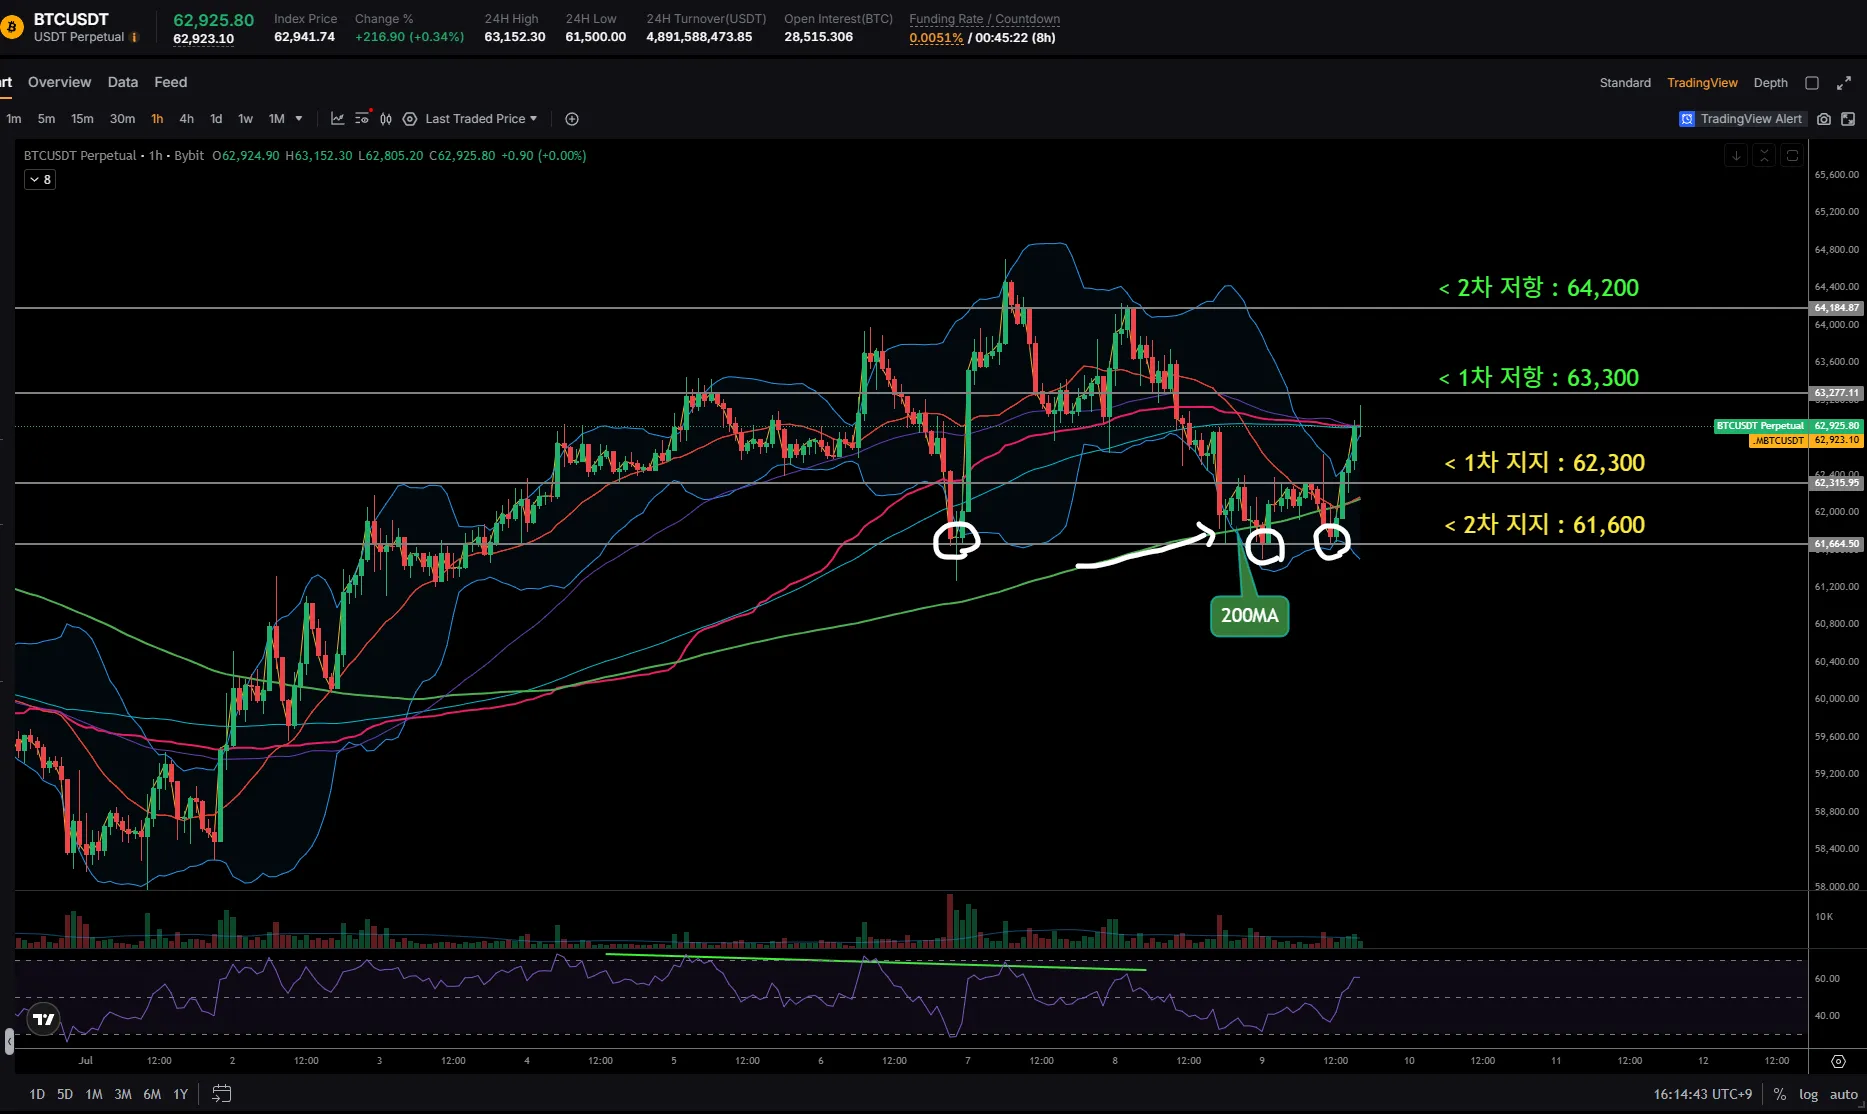Open chart settings hexagon icon
This screenshot has height=1114, width=1867.
pos(410,119)
